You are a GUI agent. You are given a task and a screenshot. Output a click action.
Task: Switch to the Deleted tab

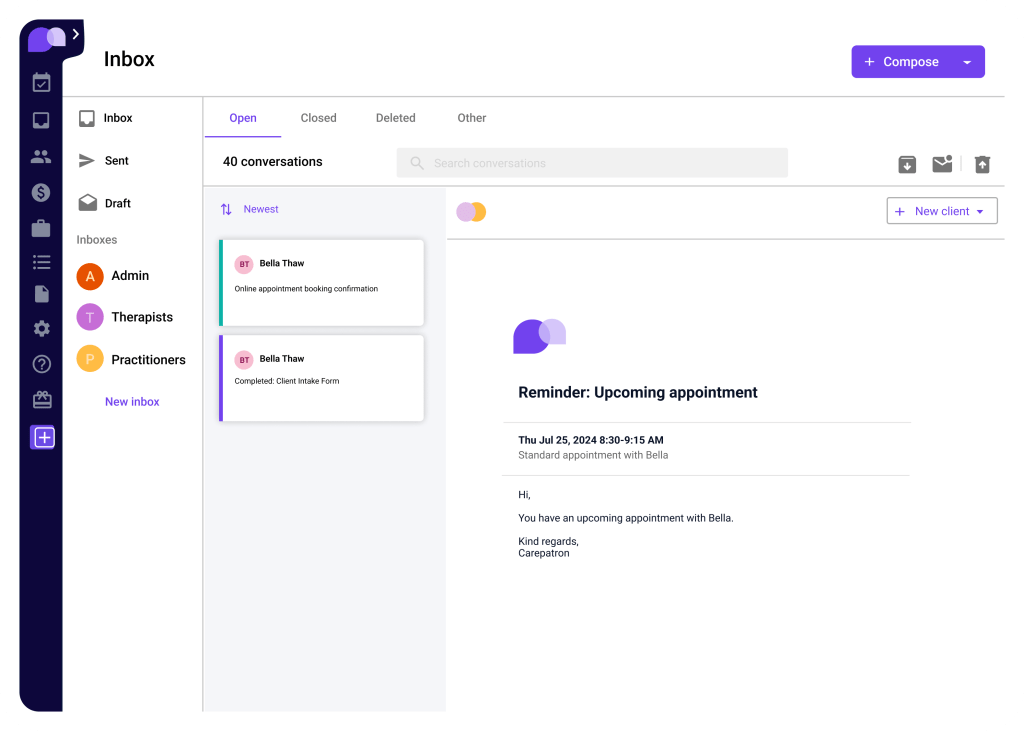[x=395, y=118]
